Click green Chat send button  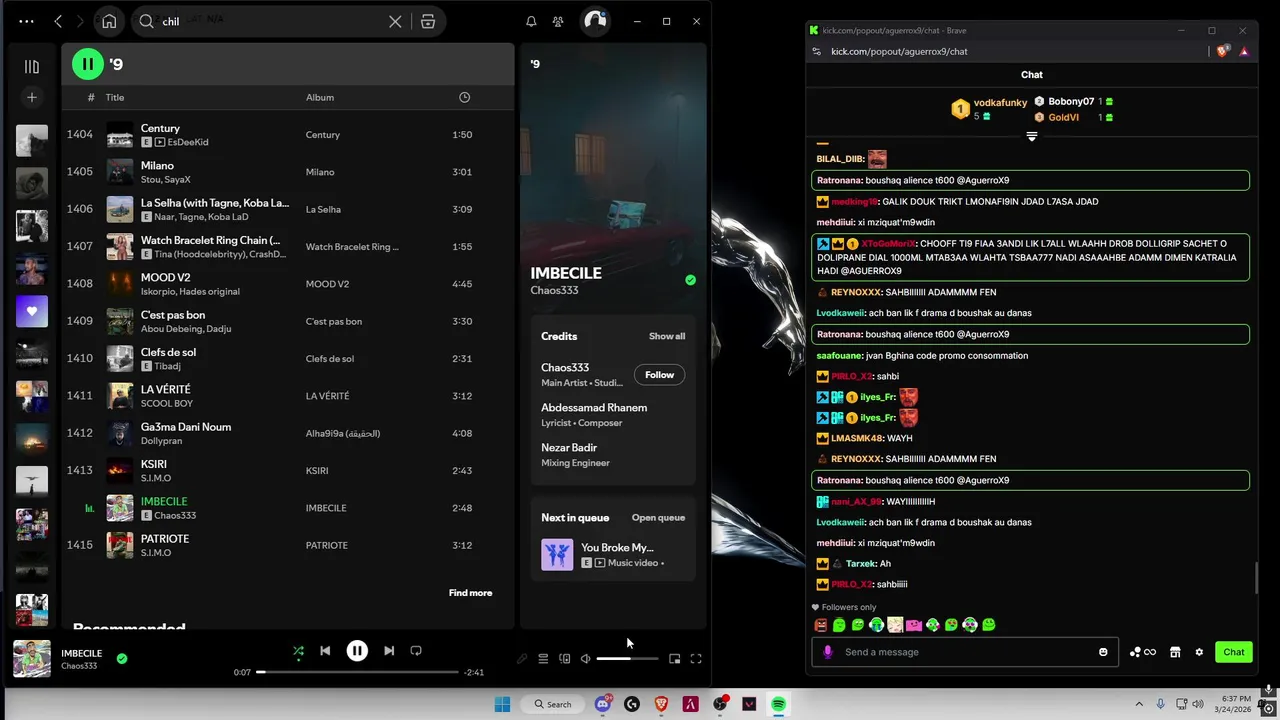point(1234,652)
